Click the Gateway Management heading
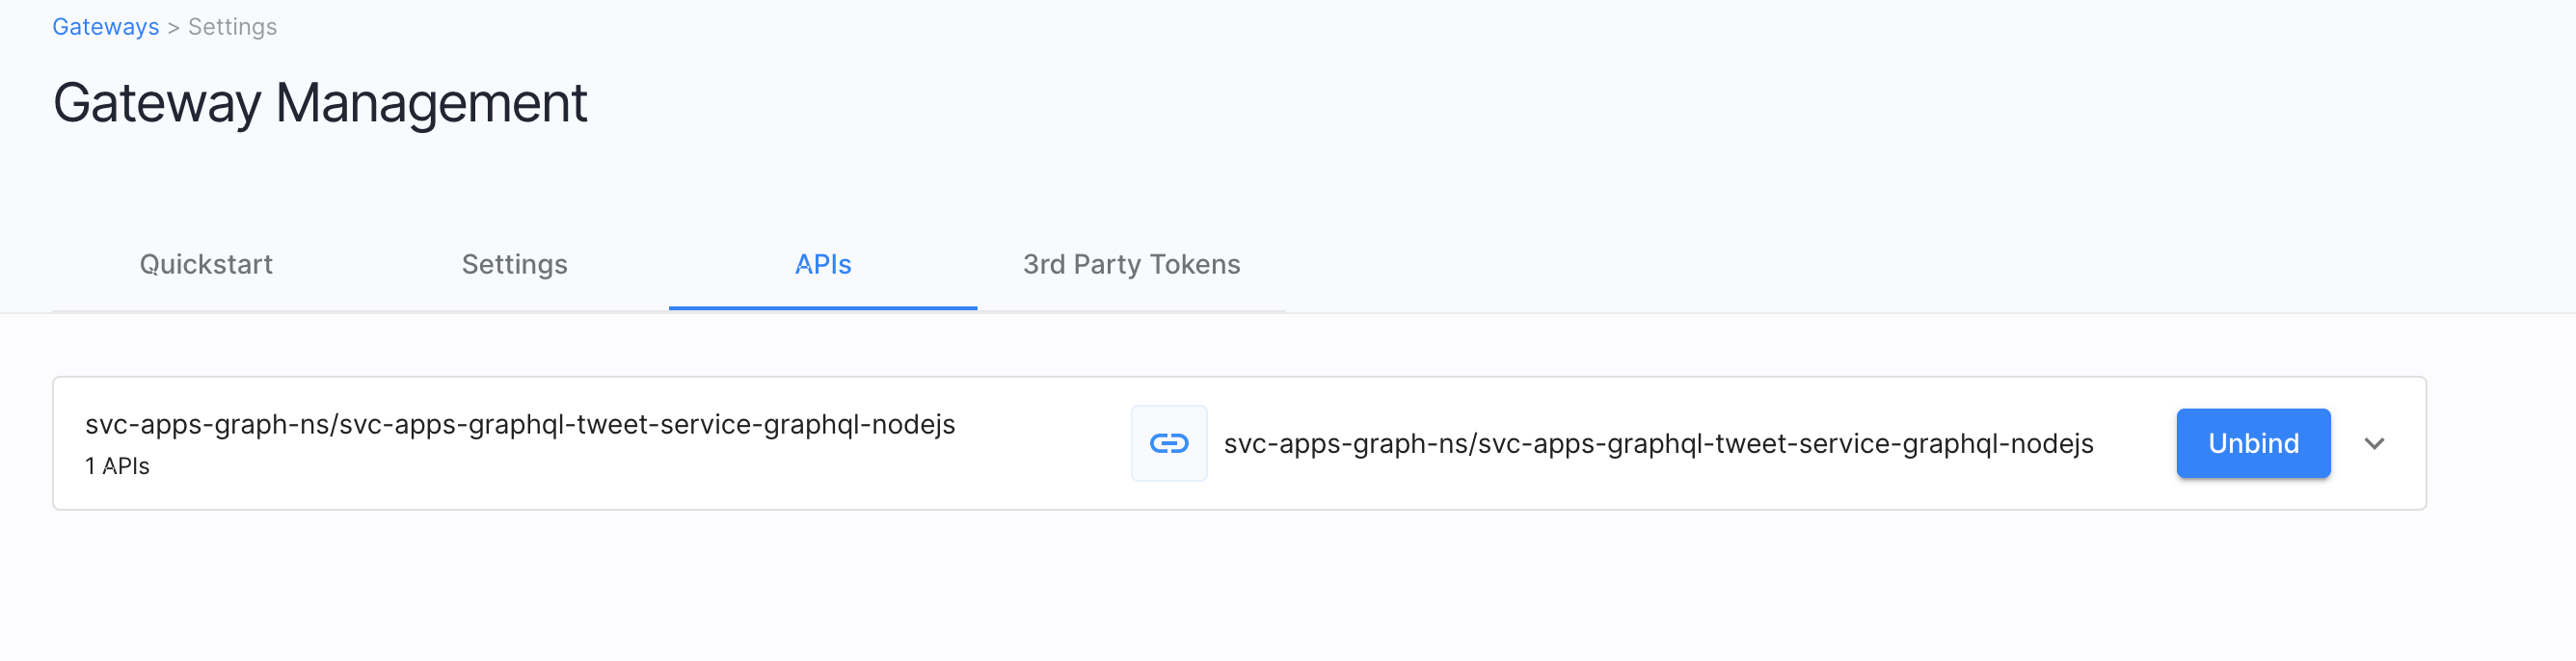 tap(320, 103)
